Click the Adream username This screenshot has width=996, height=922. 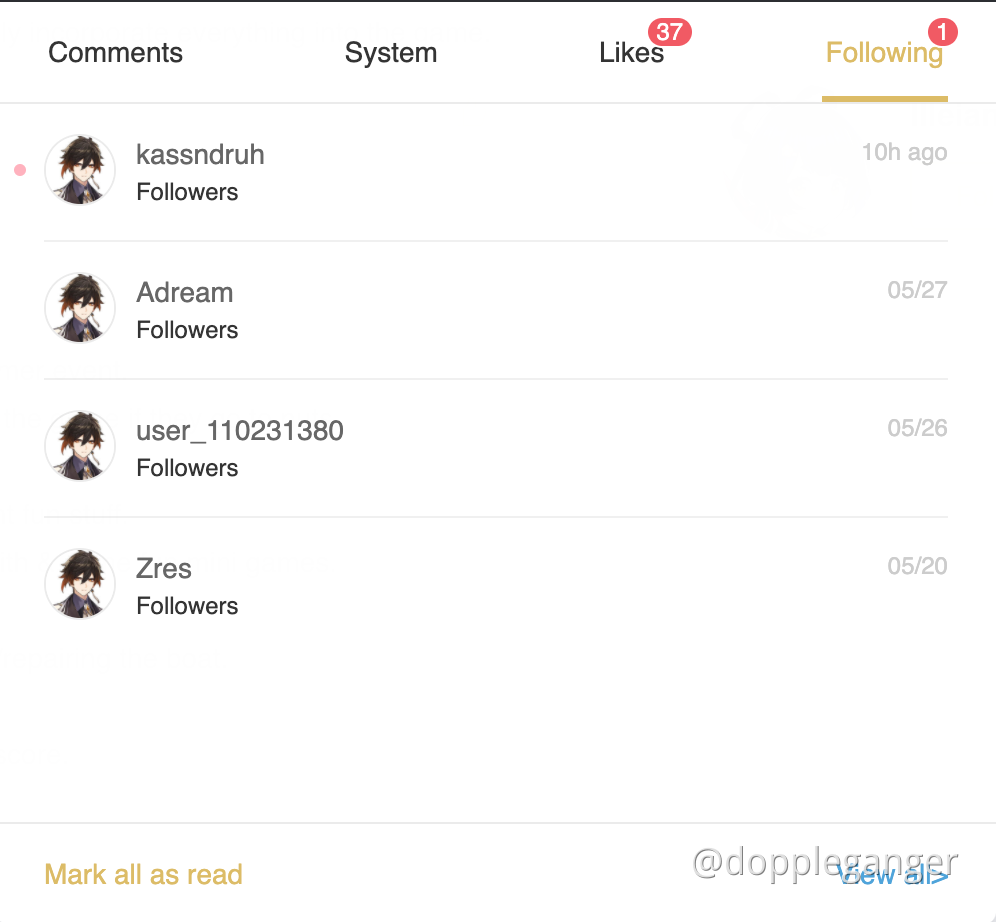pyautogui.click(x=185, y=293)
